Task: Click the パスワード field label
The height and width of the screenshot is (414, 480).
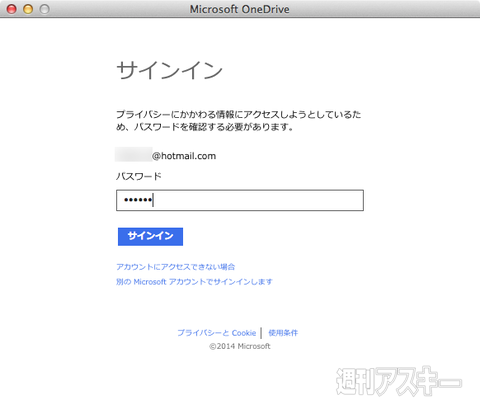Action: point(139,176)
